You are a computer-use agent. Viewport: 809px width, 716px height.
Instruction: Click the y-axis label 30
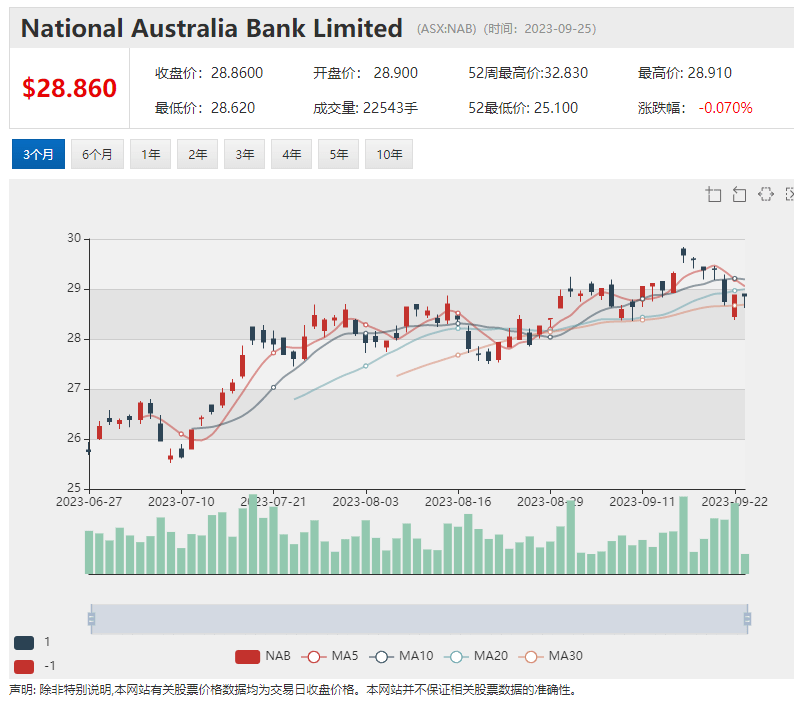click(74, 238)
